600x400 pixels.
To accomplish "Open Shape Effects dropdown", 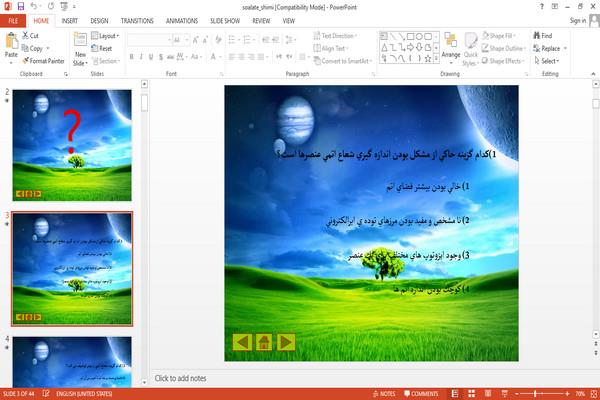I will 503,61.
